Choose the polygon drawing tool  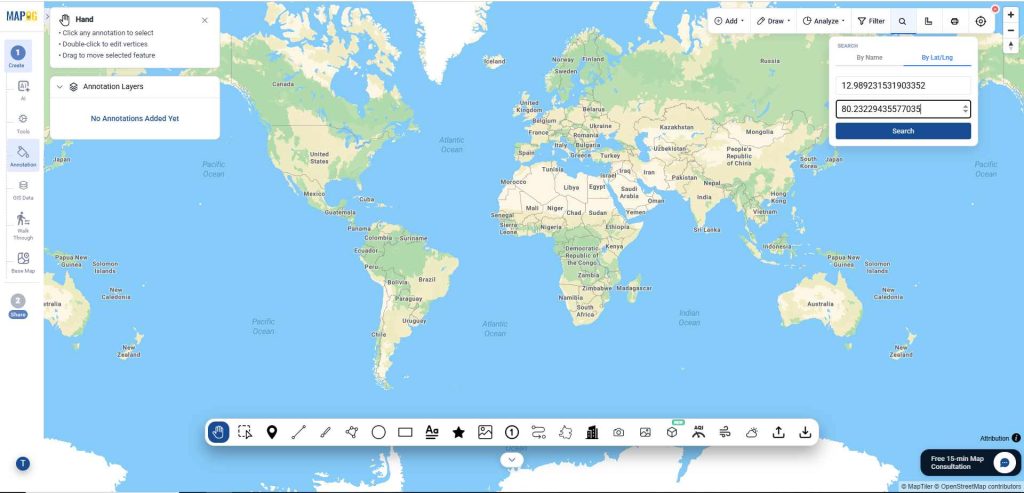coord(352,432)
